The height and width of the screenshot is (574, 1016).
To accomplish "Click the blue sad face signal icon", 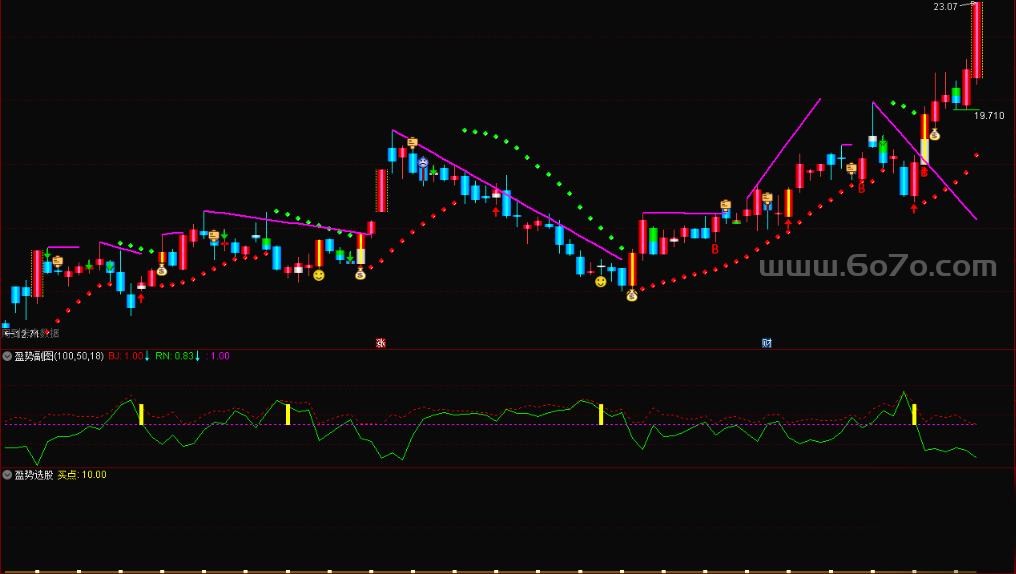I will [x=423, y=162].
